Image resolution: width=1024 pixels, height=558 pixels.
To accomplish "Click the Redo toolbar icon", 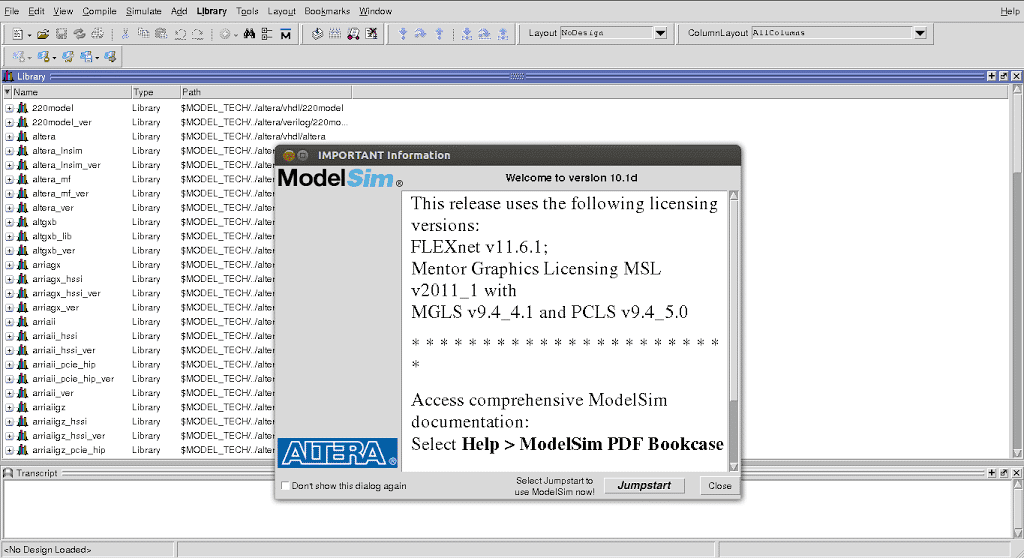I will point(197,34).
